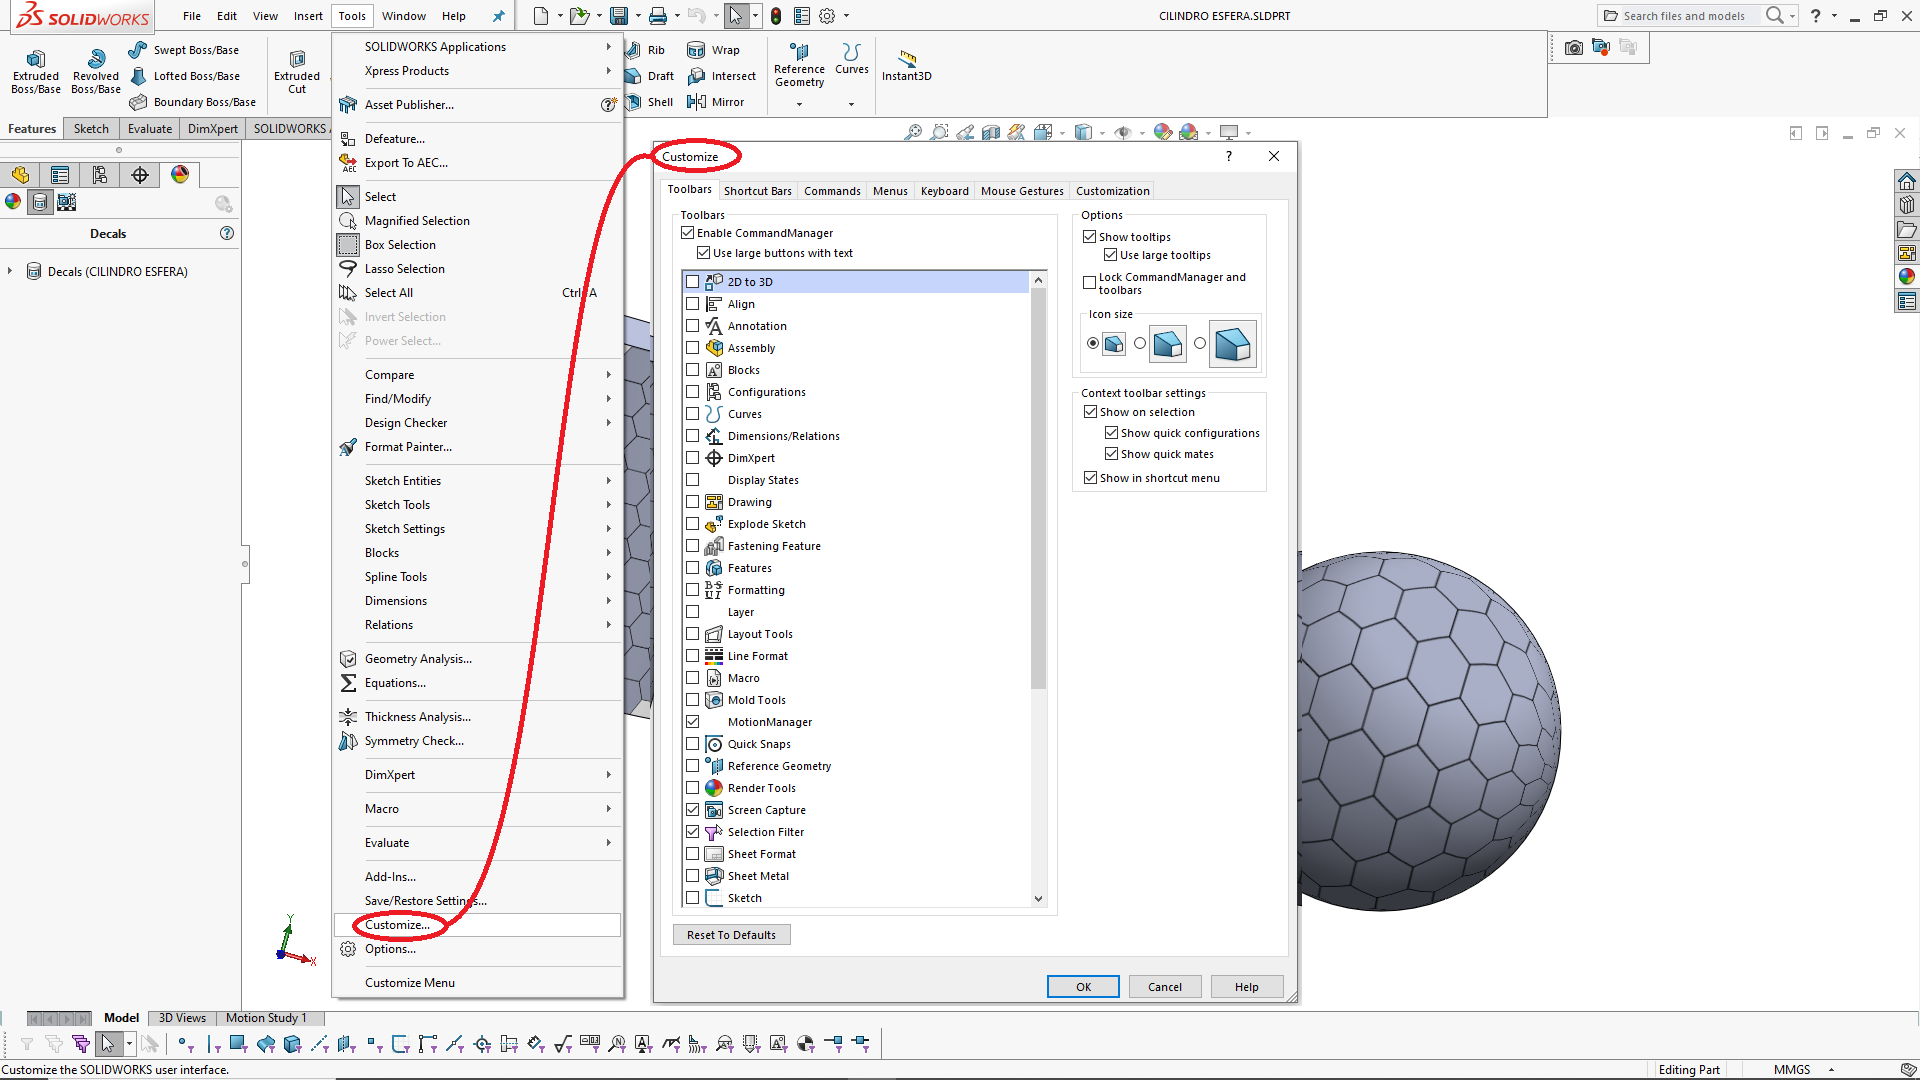Image resolution: width=1920 pixels, height=1080 pixels.
Task: Click the Reset To Defaults button
Action: (x=731, y=935)
